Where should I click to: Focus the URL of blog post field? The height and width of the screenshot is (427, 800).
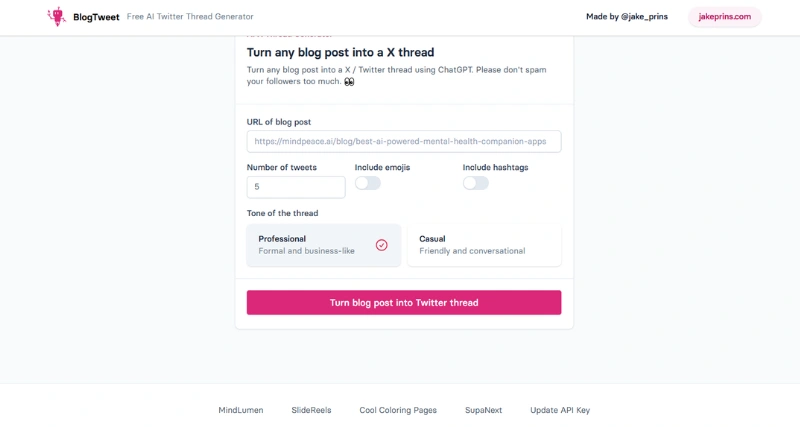pos(403,142)
